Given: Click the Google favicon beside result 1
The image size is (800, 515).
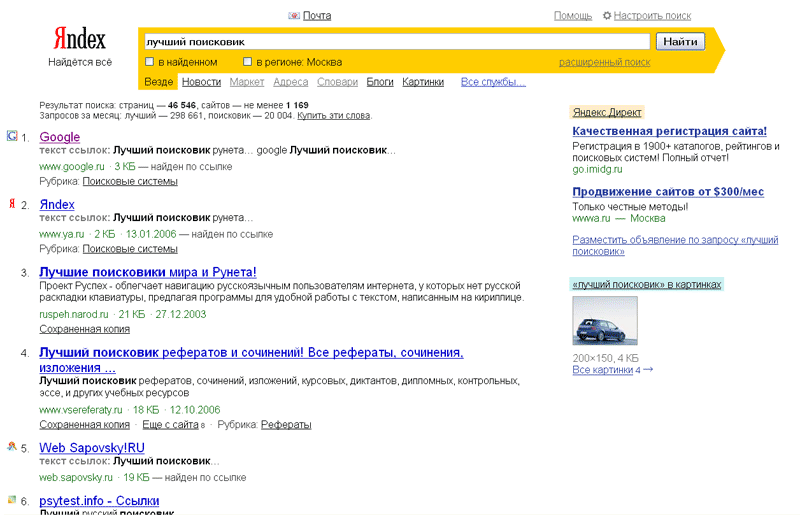Looking at the screenshot, I should click(12, 136).
